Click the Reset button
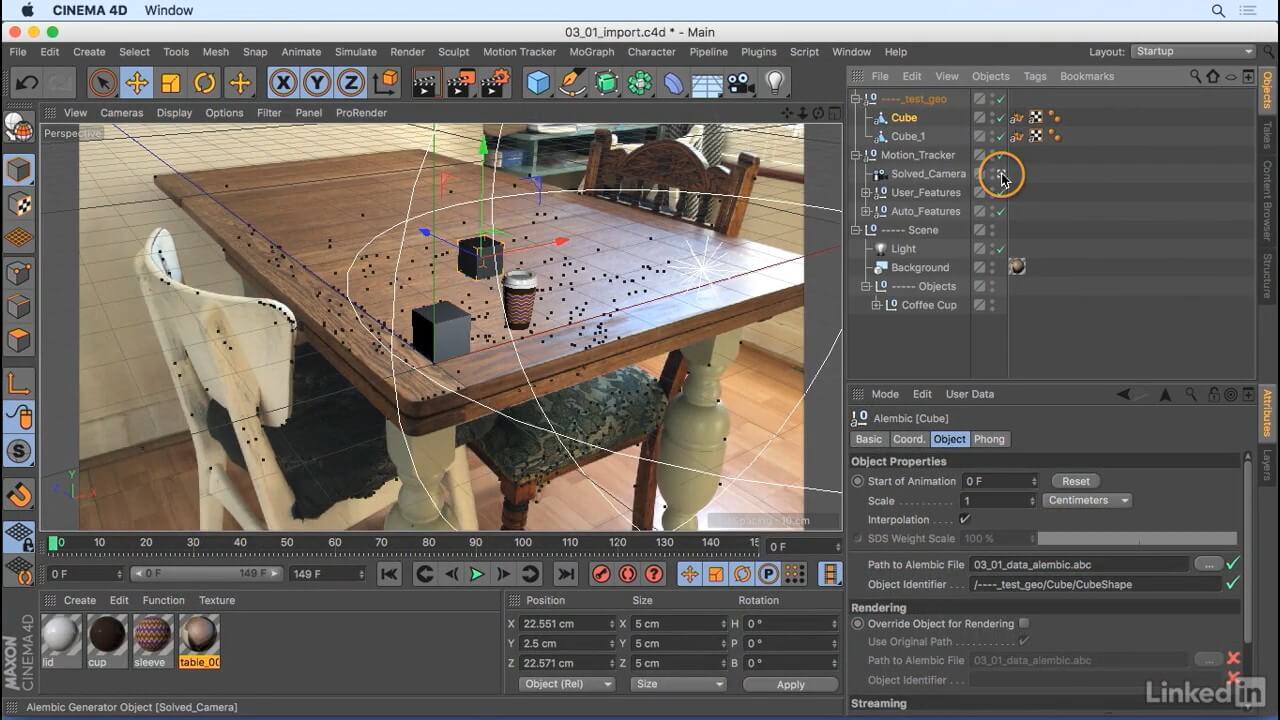 click(1075, 481)
